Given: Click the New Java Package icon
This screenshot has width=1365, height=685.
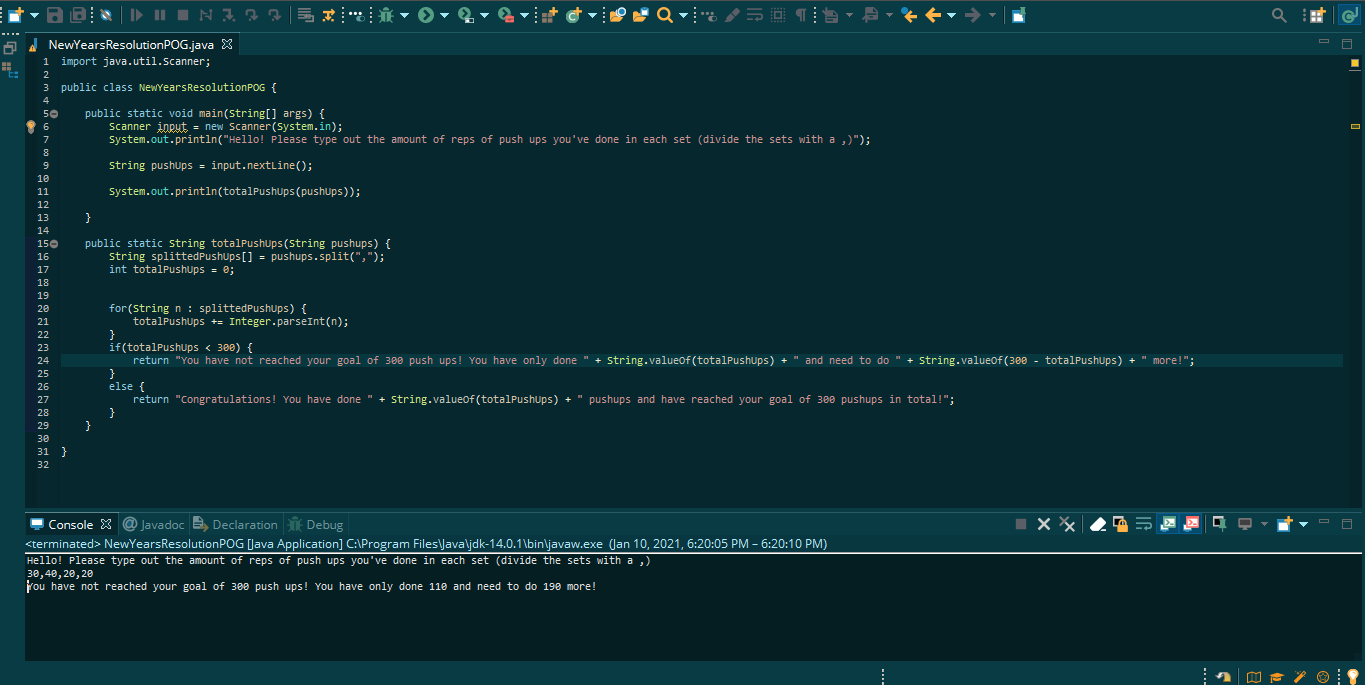Looking at the screenshot, I should [x=549, y=15].
